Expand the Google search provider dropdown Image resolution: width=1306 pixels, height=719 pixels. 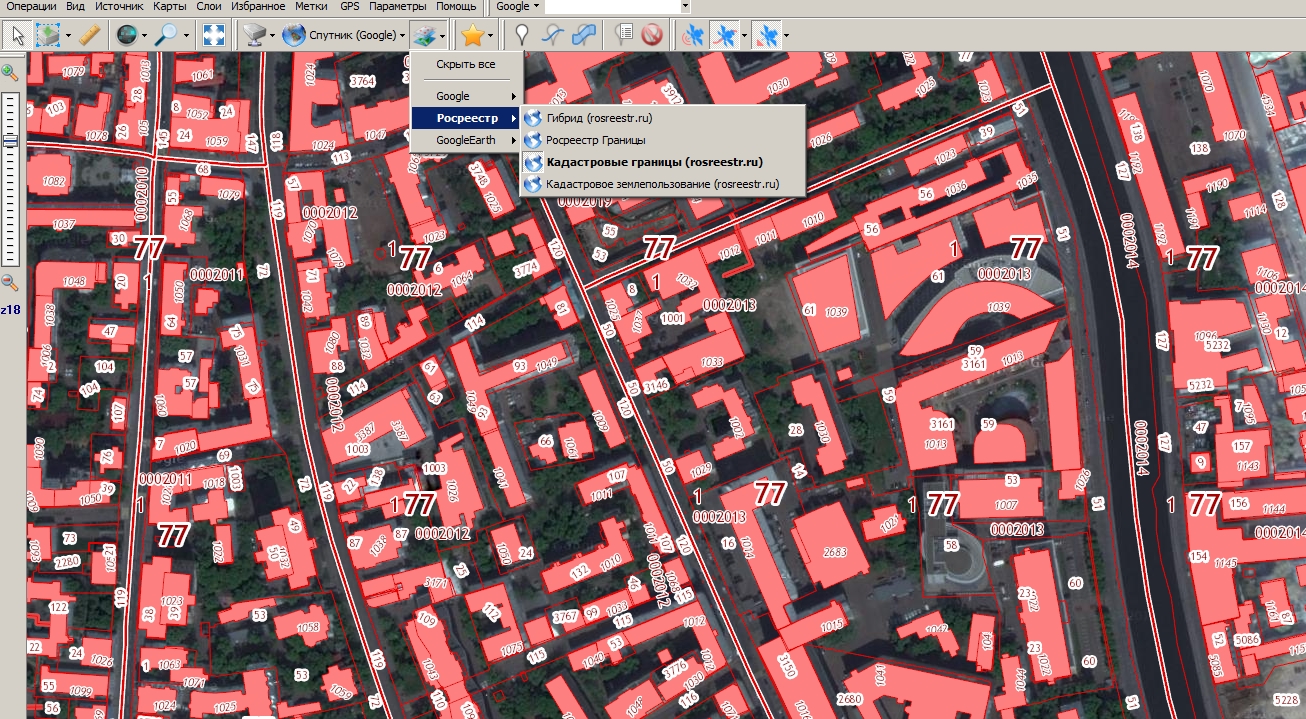(536, 6)
